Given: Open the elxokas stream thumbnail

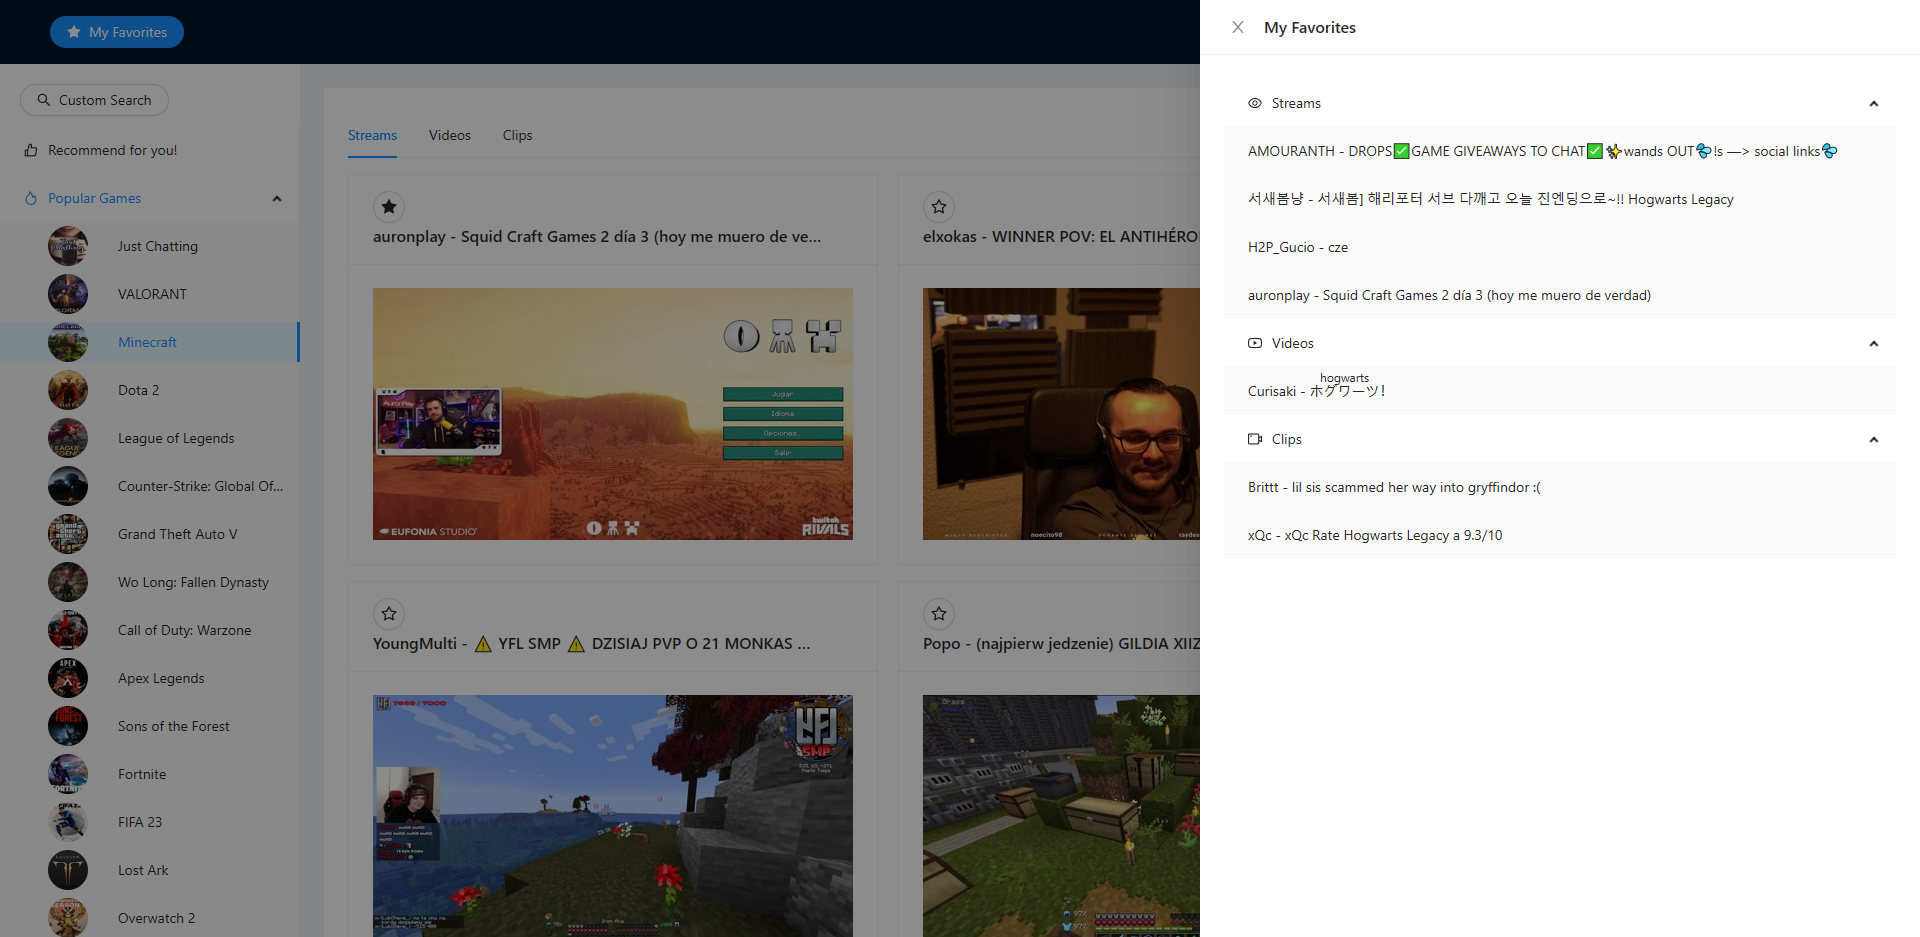Looking at the screenshot, I should click(1061, 414).
